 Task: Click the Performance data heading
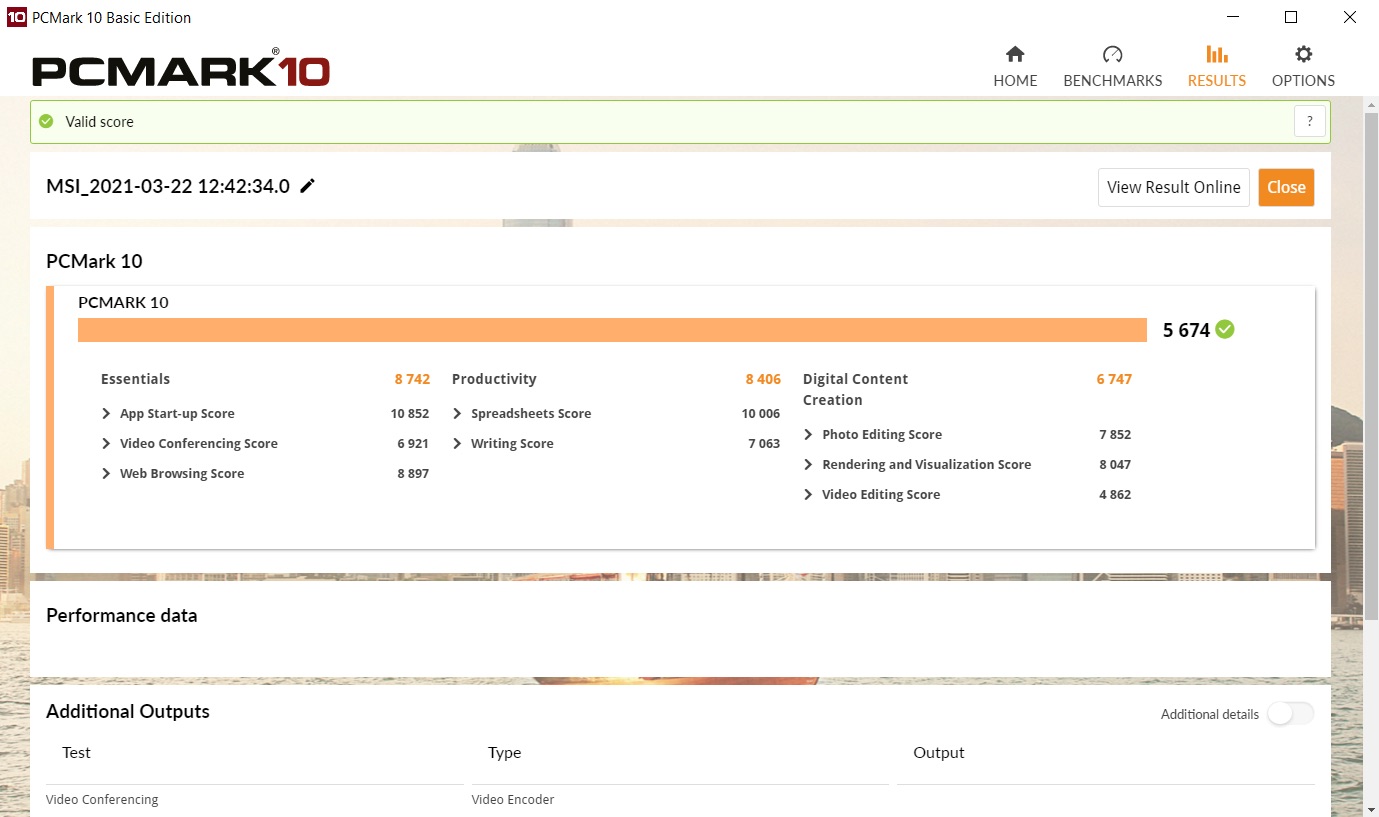pyautogui.click(x=122, y=615)
